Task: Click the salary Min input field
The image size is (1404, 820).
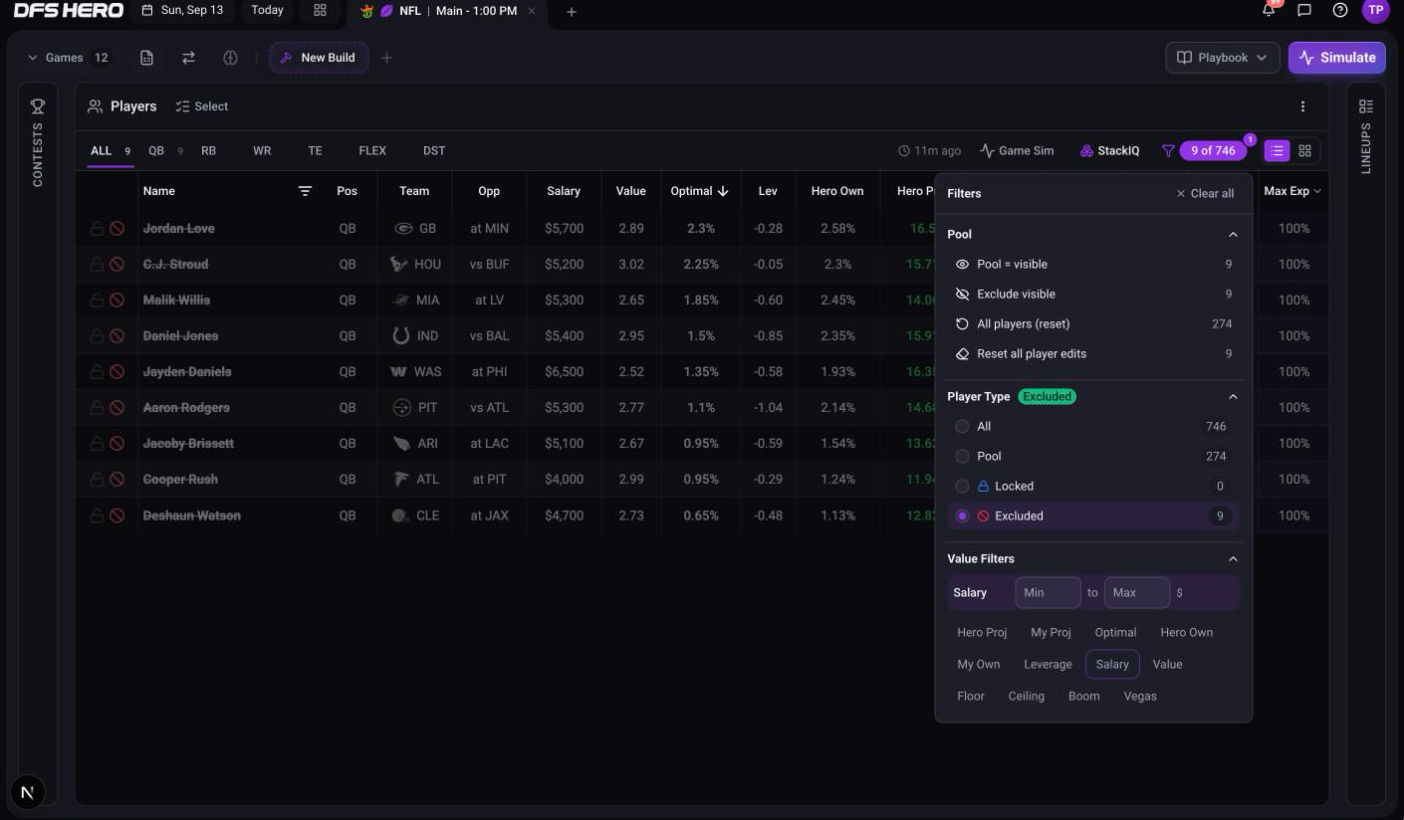Action: coord(1048,593)
